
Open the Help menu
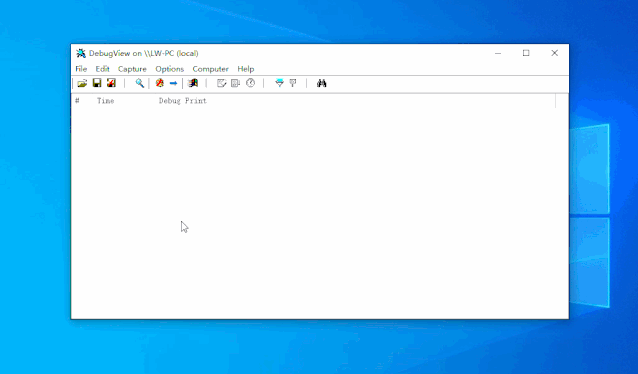246,69
